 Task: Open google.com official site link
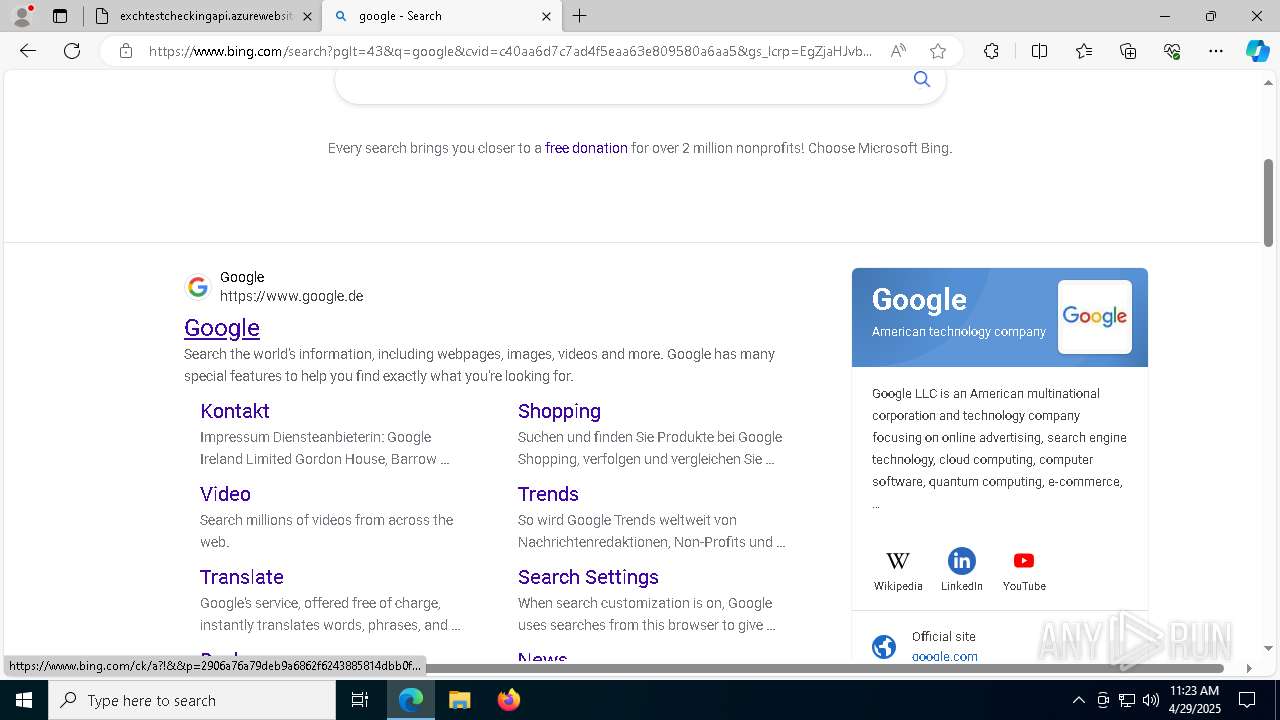coord(945,656)
